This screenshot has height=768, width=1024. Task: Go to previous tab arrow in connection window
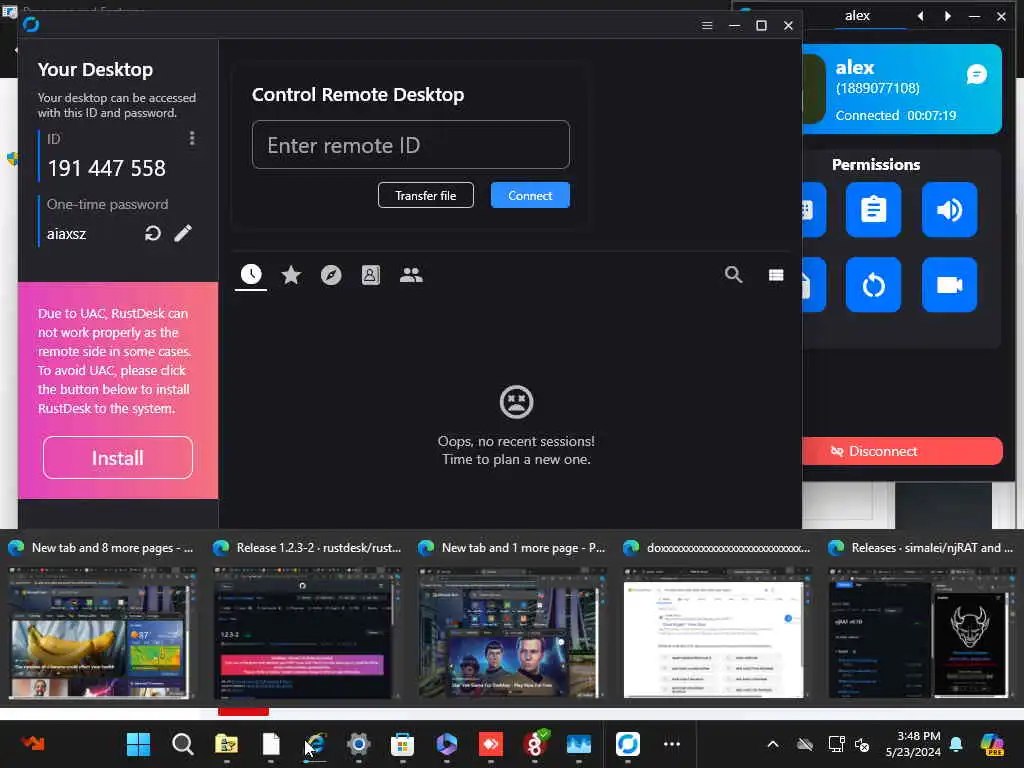920,16
